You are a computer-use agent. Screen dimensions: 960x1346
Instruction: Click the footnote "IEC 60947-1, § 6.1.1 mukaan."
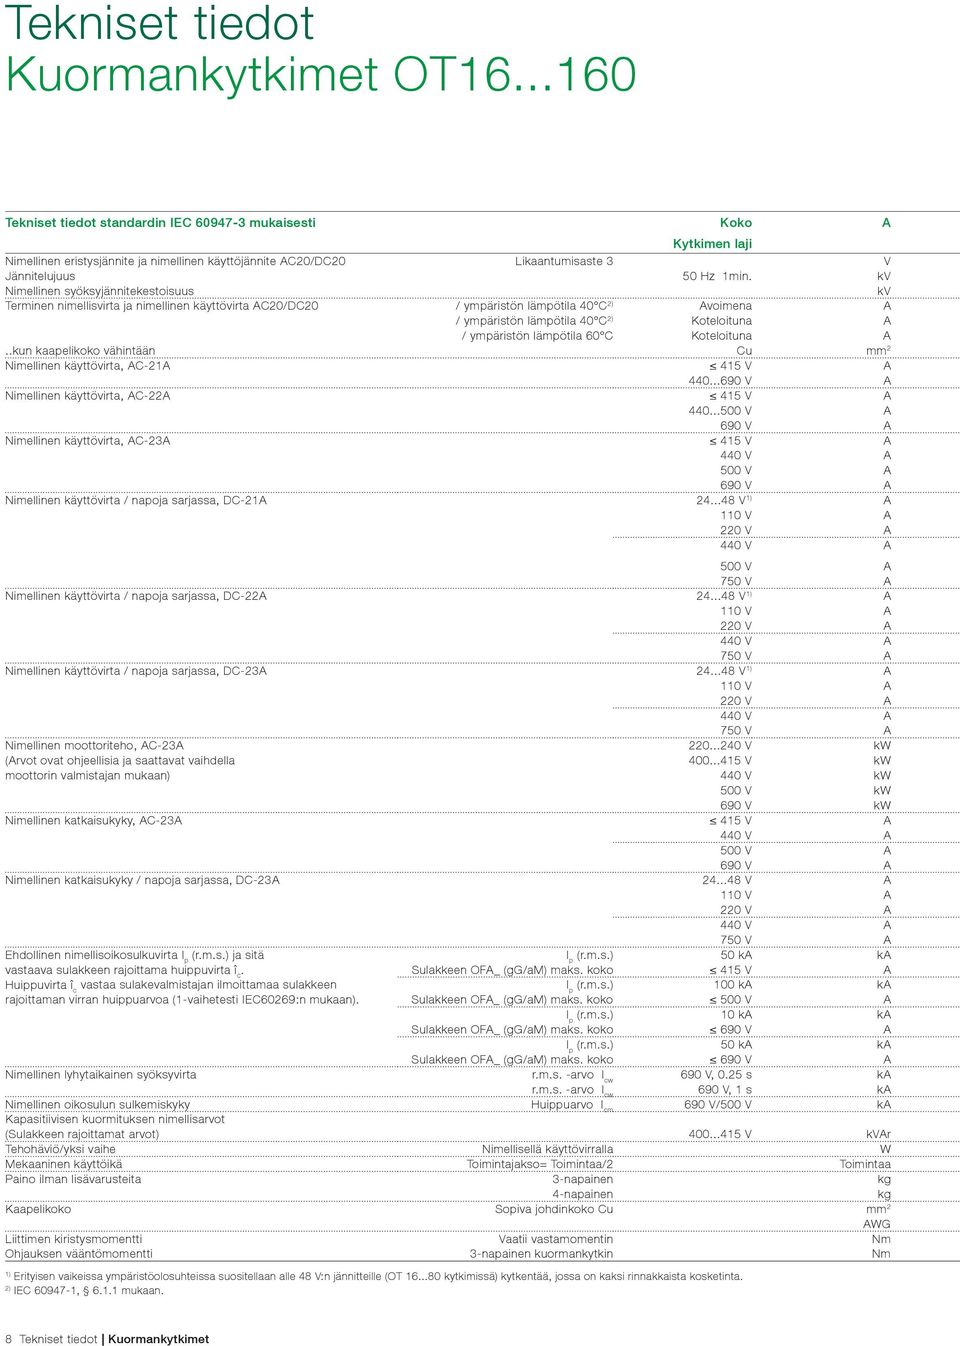(89, 1291)
